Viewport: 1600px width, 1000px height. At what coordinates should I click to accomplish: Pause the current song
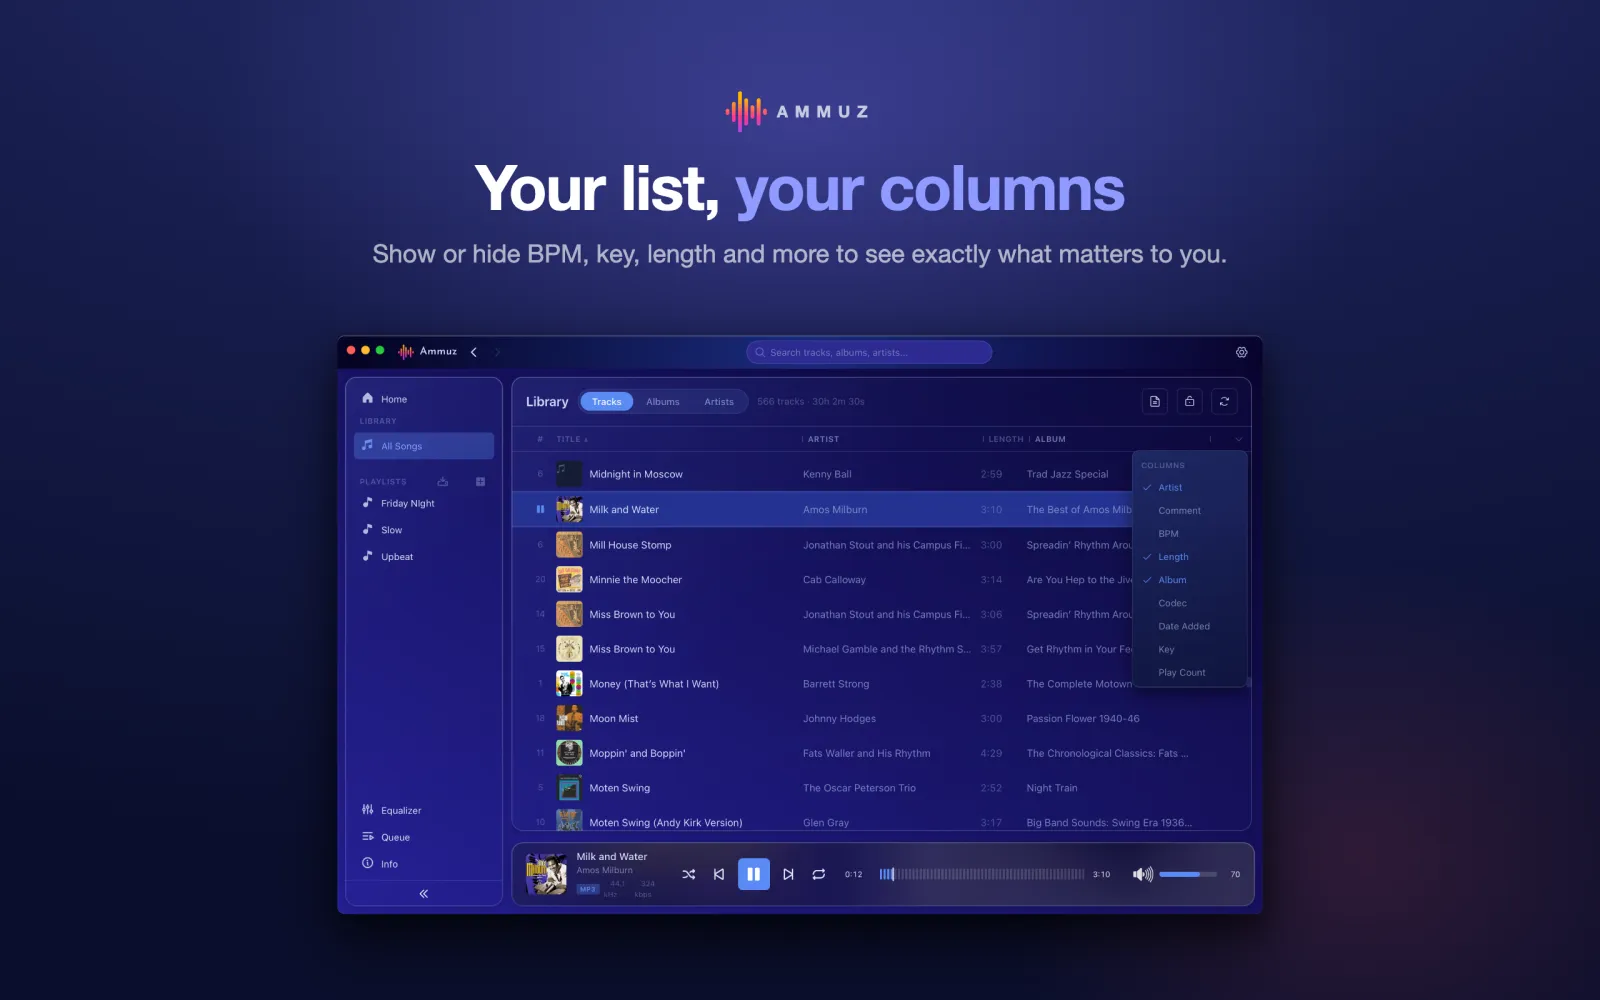[x=754, y=874]
